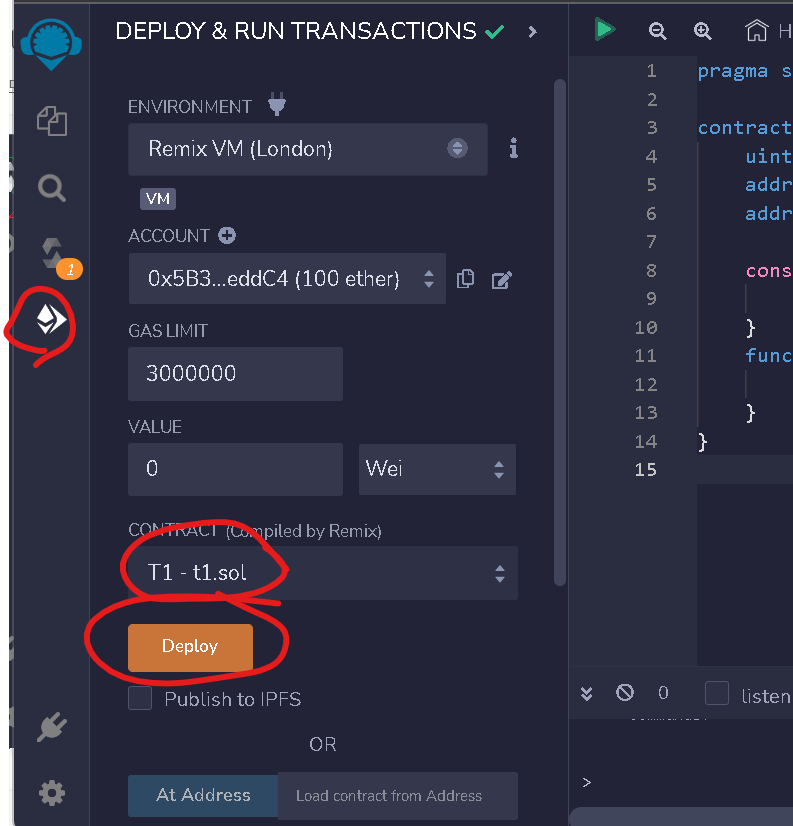
Task: Open Settings gear in sidebar
Action: coord(52,793)
